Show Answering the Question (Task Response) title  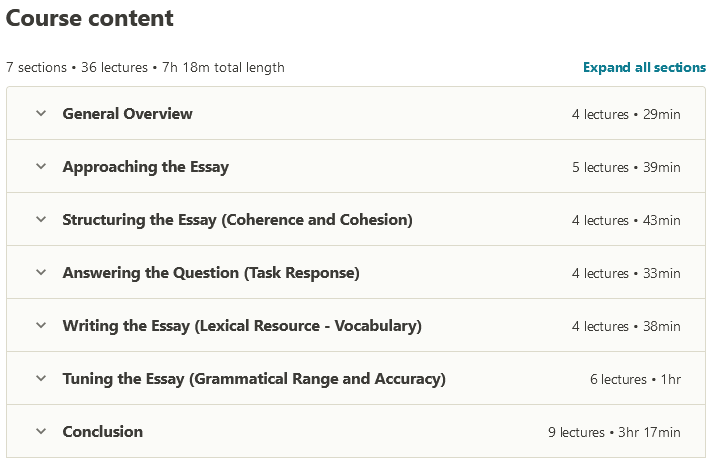tap(210, 273)
